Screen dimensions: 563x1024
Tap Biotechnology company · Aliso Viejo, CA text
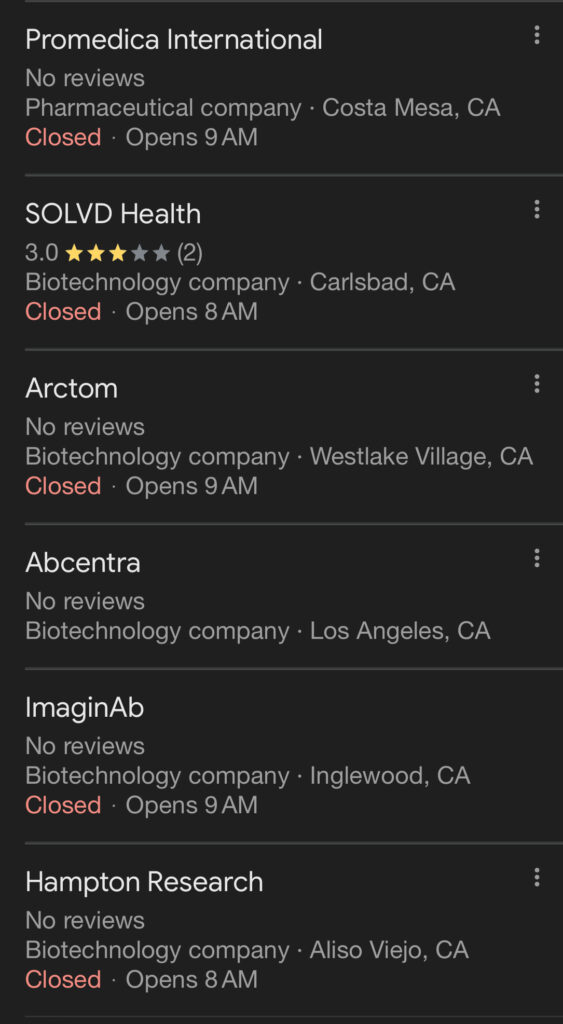click(x=247, y=950)
